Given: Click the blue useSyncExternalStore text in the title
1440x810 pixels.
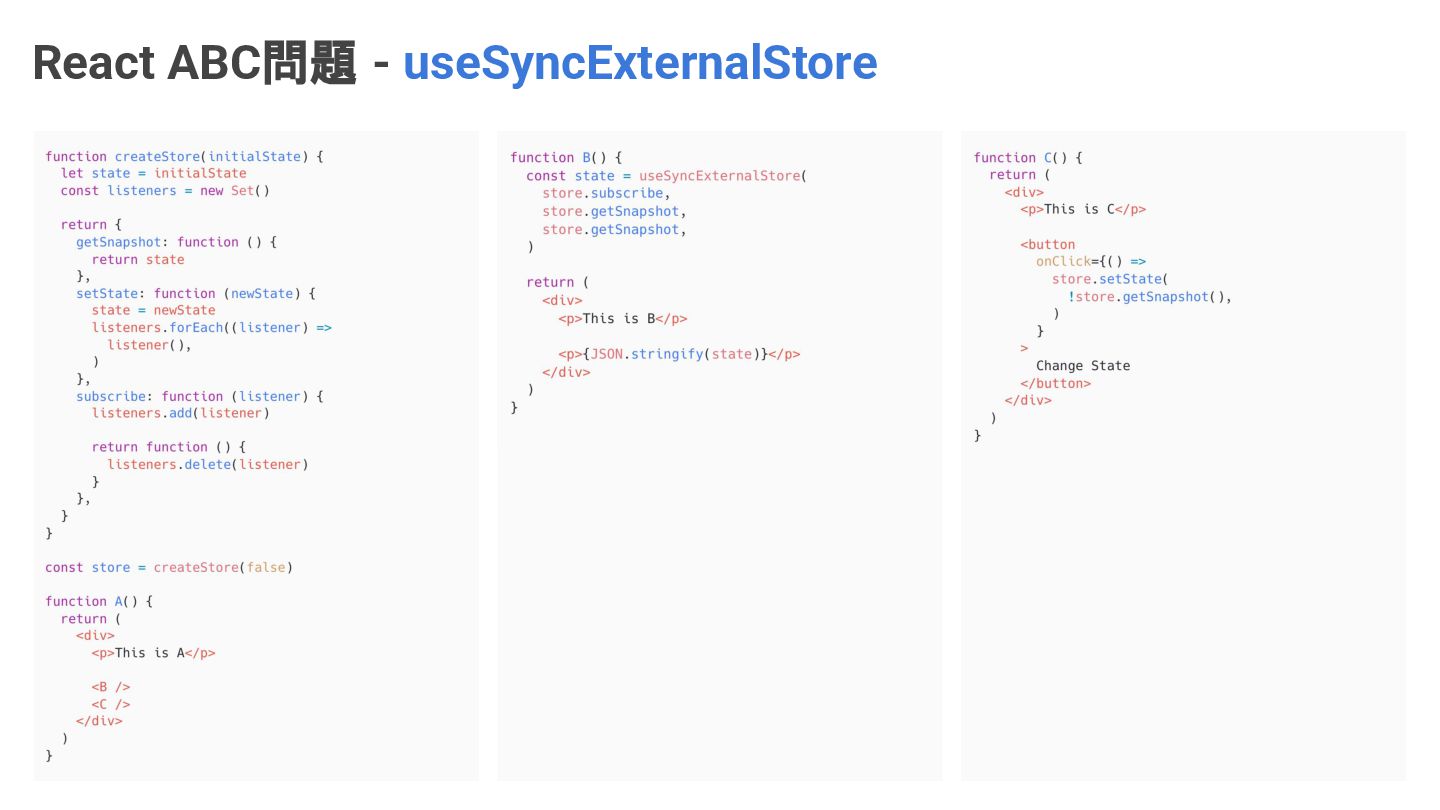Looking at the screenshot, I should (x=640, y=63).
